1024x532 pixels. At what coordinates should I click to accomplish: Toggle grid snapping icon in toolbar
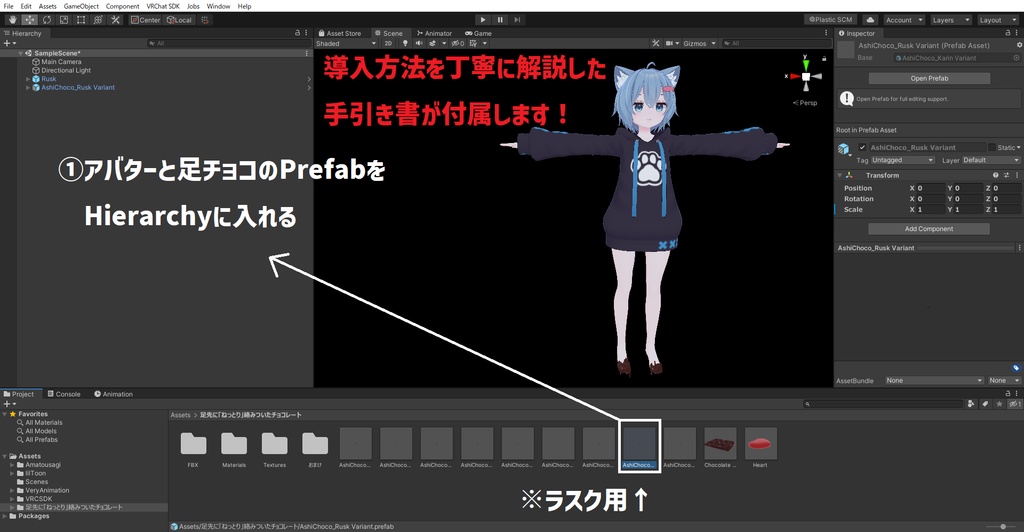205,20
